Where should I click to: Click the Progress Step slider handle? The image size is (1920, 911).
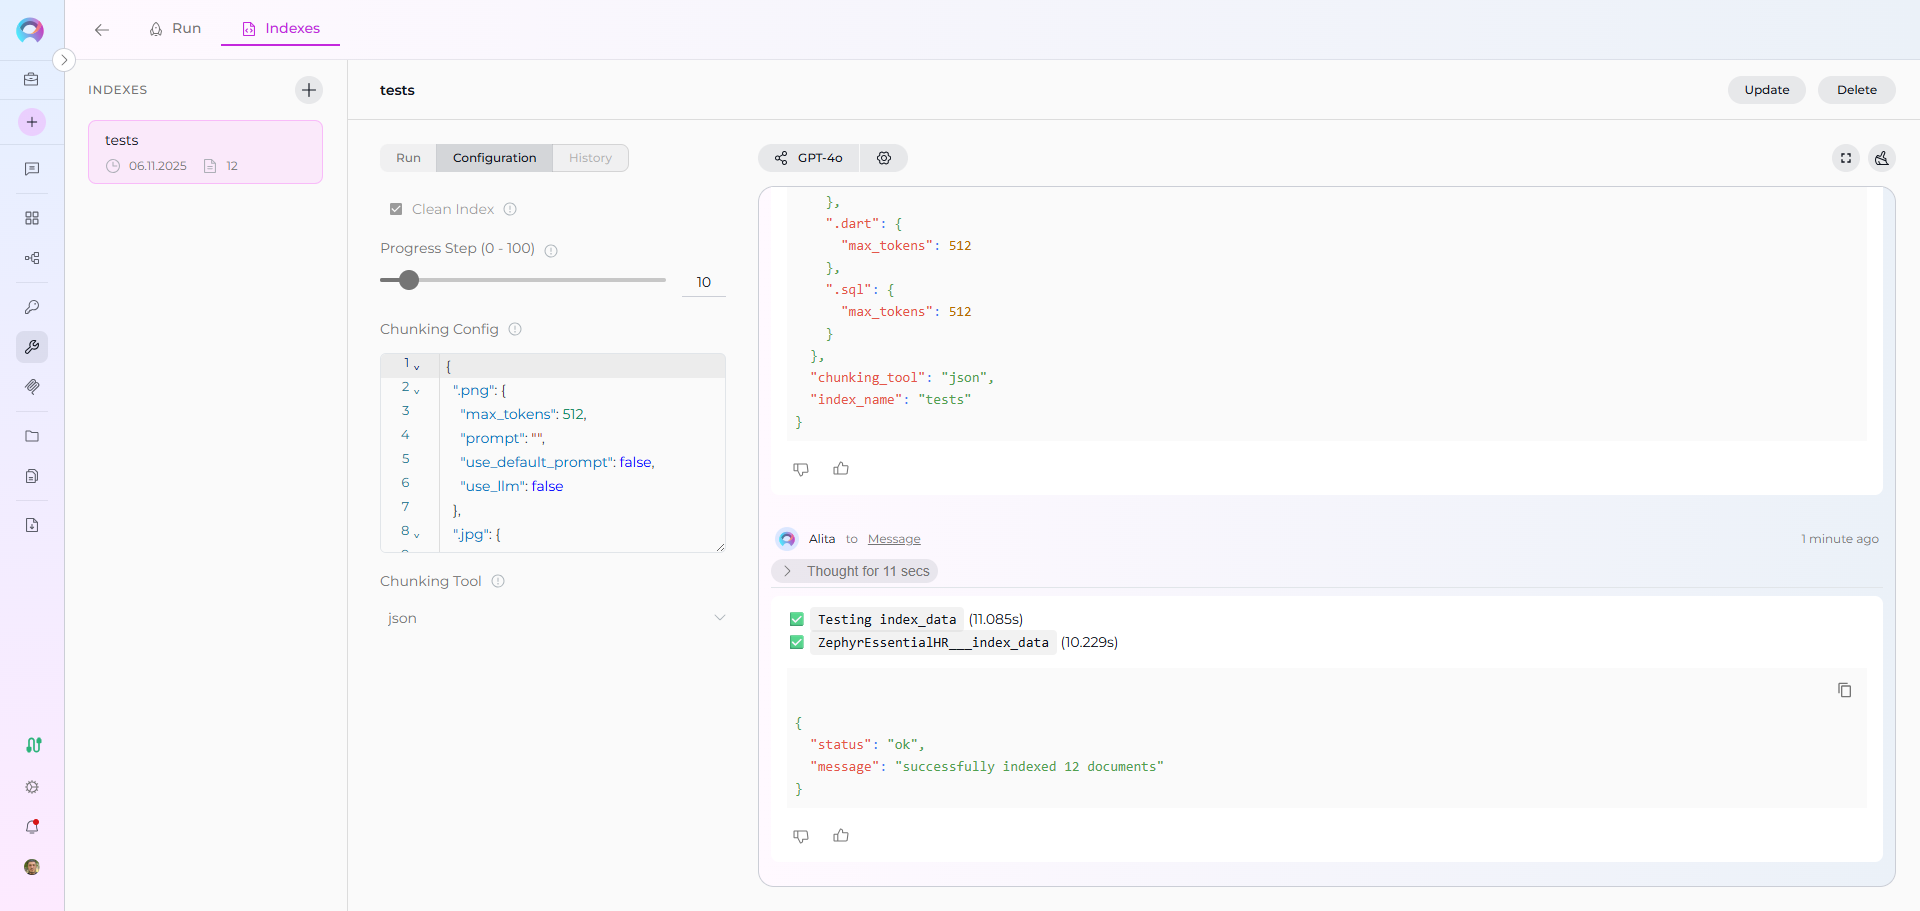(x=409, y=280)
